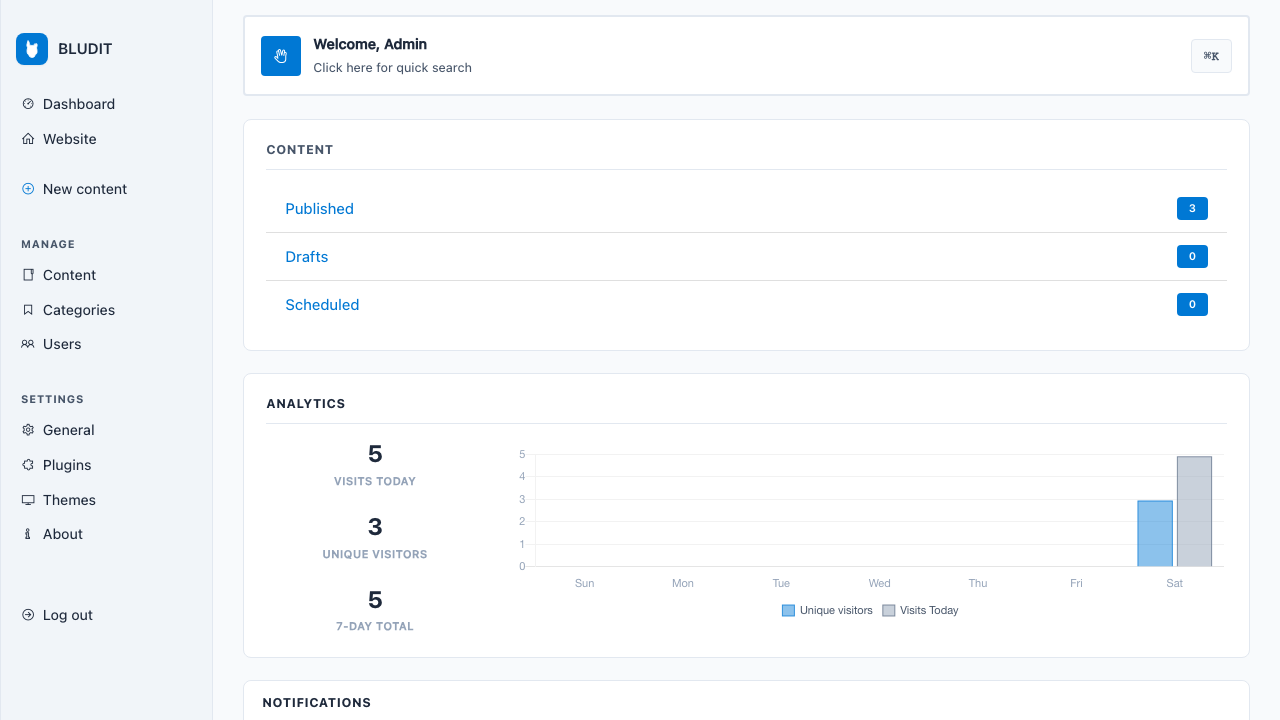Open the Users management page
This screenshot has width=1280, height=720.
[x=62, y=344]
